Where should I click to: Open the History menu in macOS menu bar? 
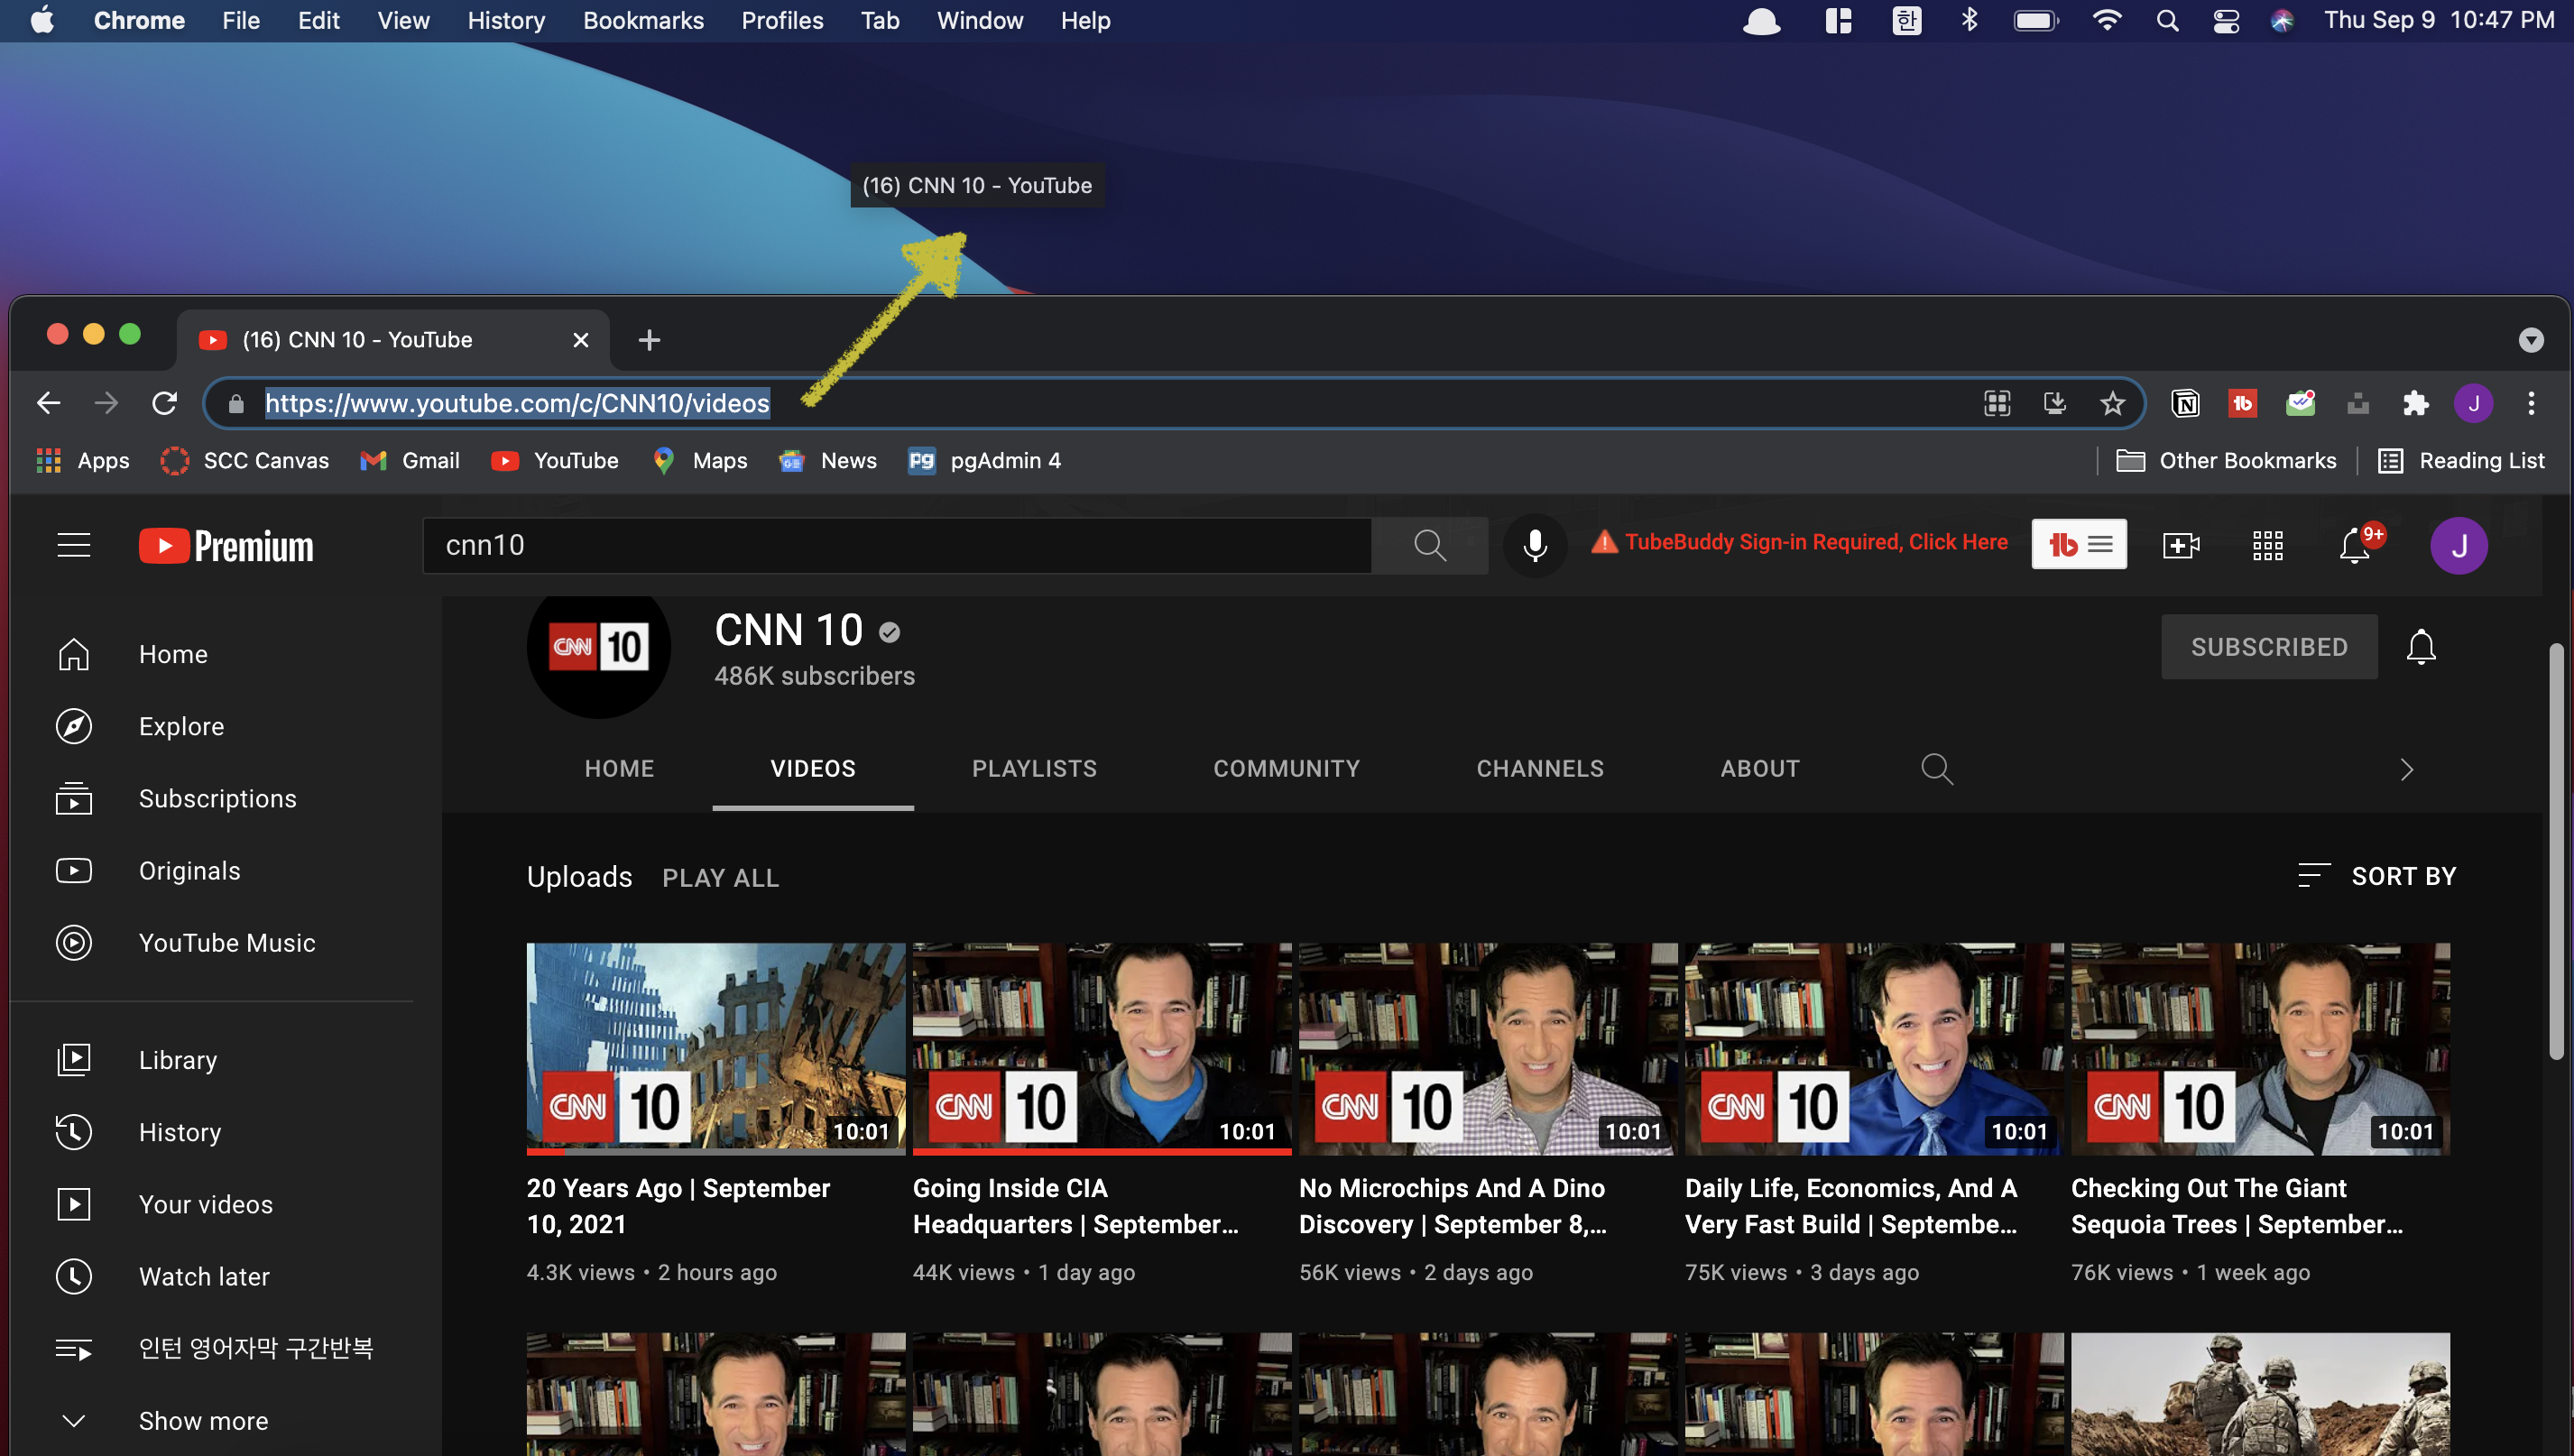pos(506,20)
